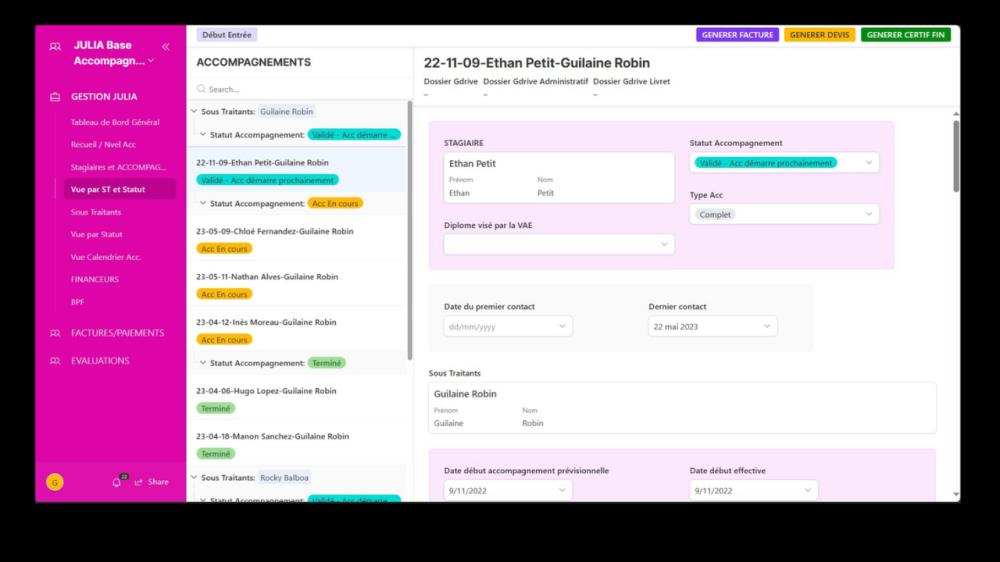The height and width of the screenshot is (562, 1000).
Task: Collapse the Acc En cours status group
Action: click(203, 203)
